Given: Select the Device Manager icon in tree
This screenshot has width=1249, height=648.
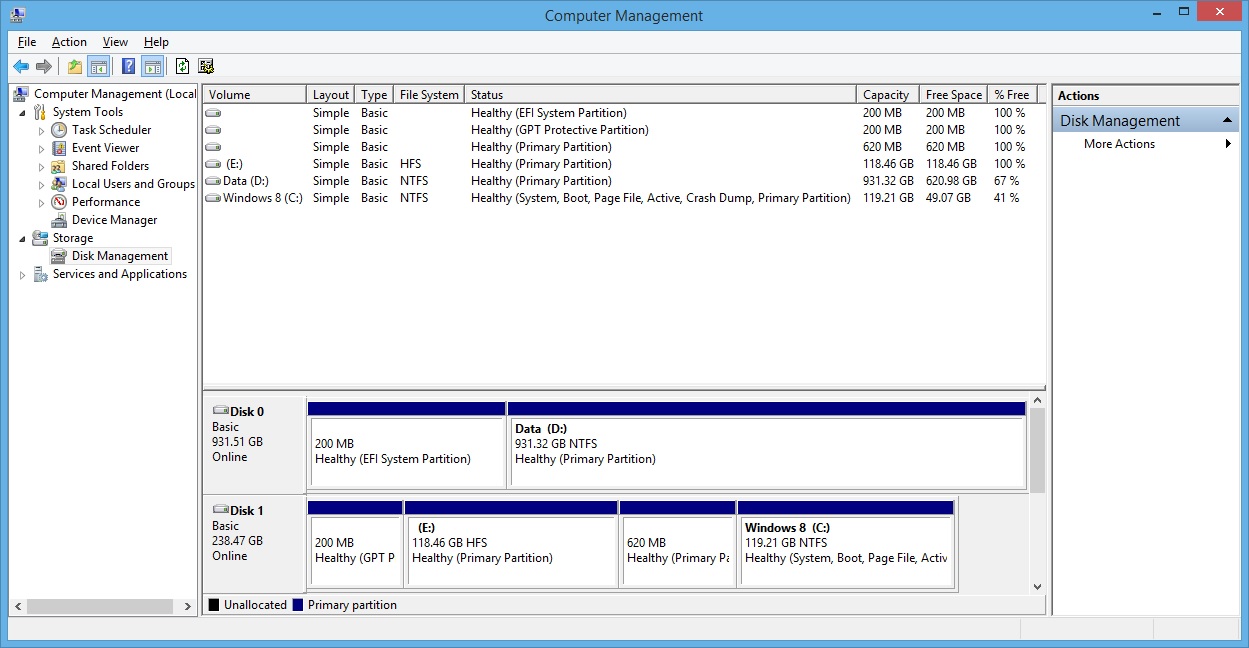Looking at the screenshot, I should pyautogui.click(x=59, y=220).
